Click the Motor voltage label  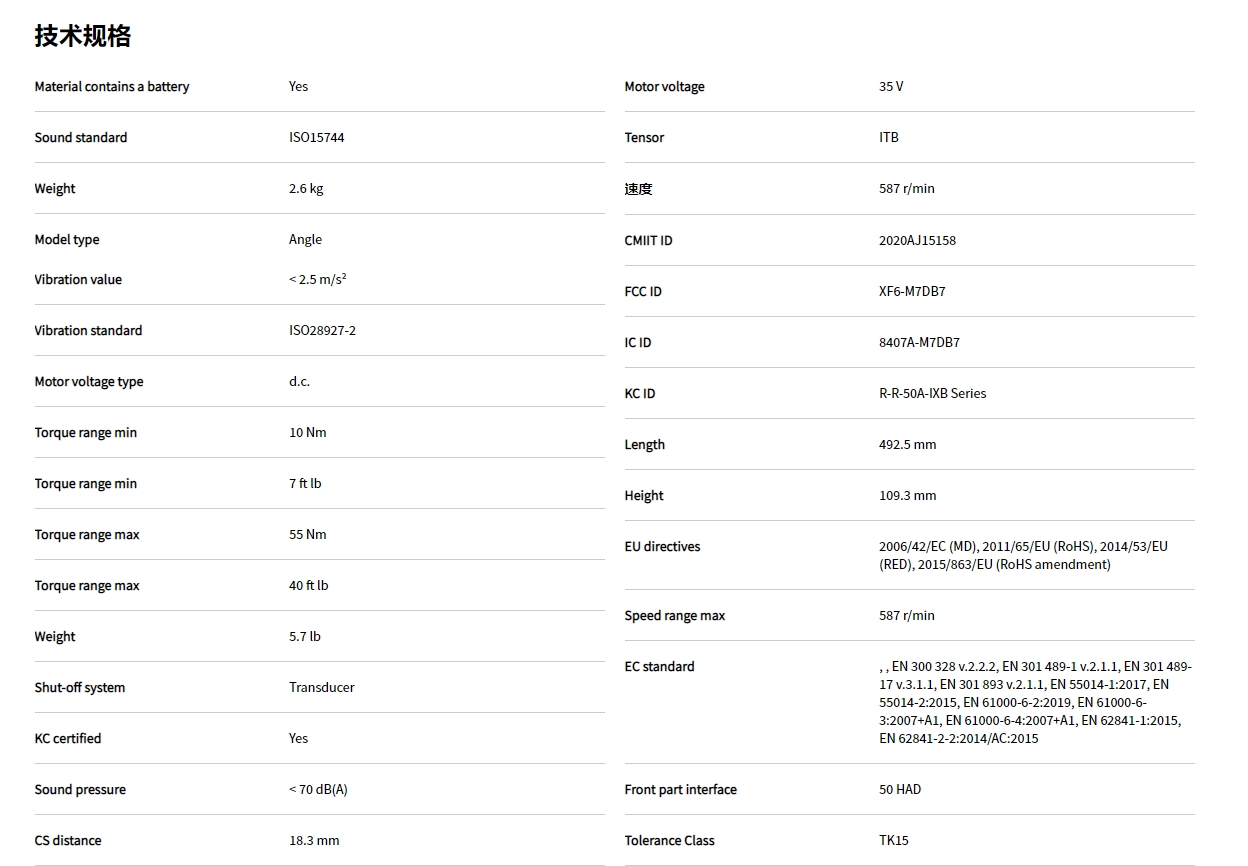tap(664, 87)
